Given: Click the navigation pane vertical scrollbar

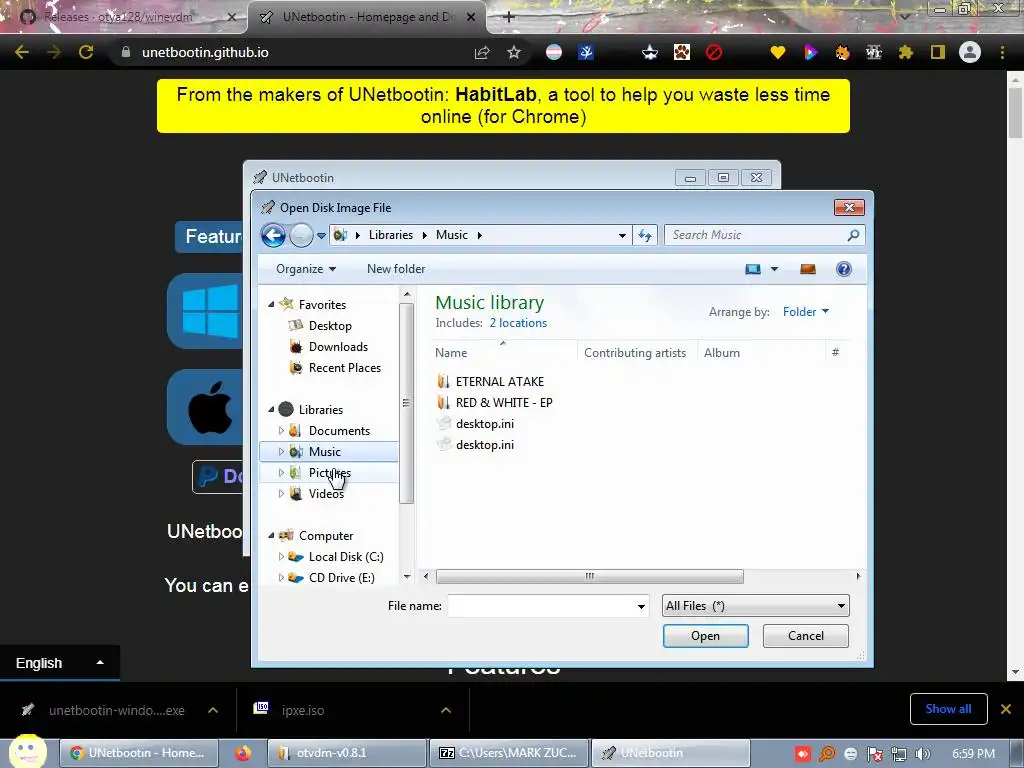Looking at the screenshot, I should tap(406, 403).
